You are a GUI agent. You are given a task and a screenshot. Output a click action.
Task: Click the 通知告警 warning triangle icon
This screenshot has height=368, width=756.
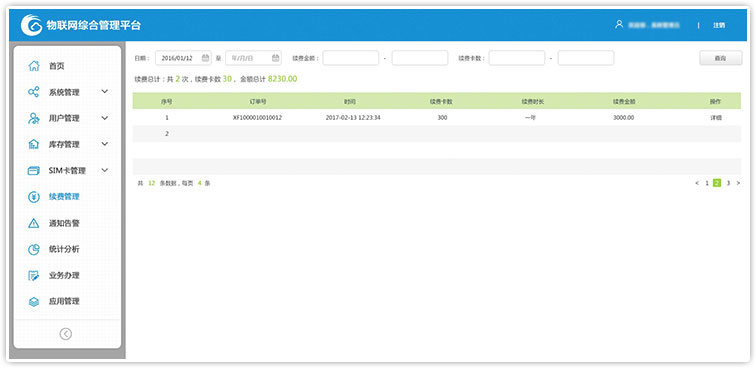click(x=34, y=223)
